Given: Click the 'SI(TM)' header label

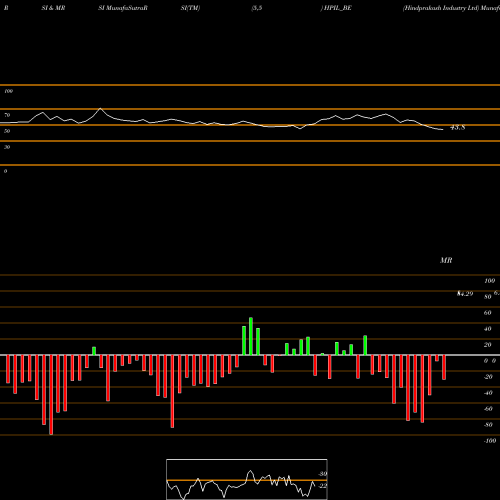Looking at the screenshot, I should click(190, 8).
